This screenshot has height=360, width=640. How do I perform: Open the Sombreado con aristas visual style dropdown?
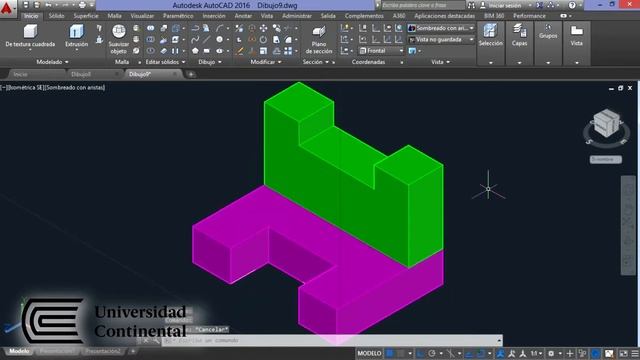(441, 28)
